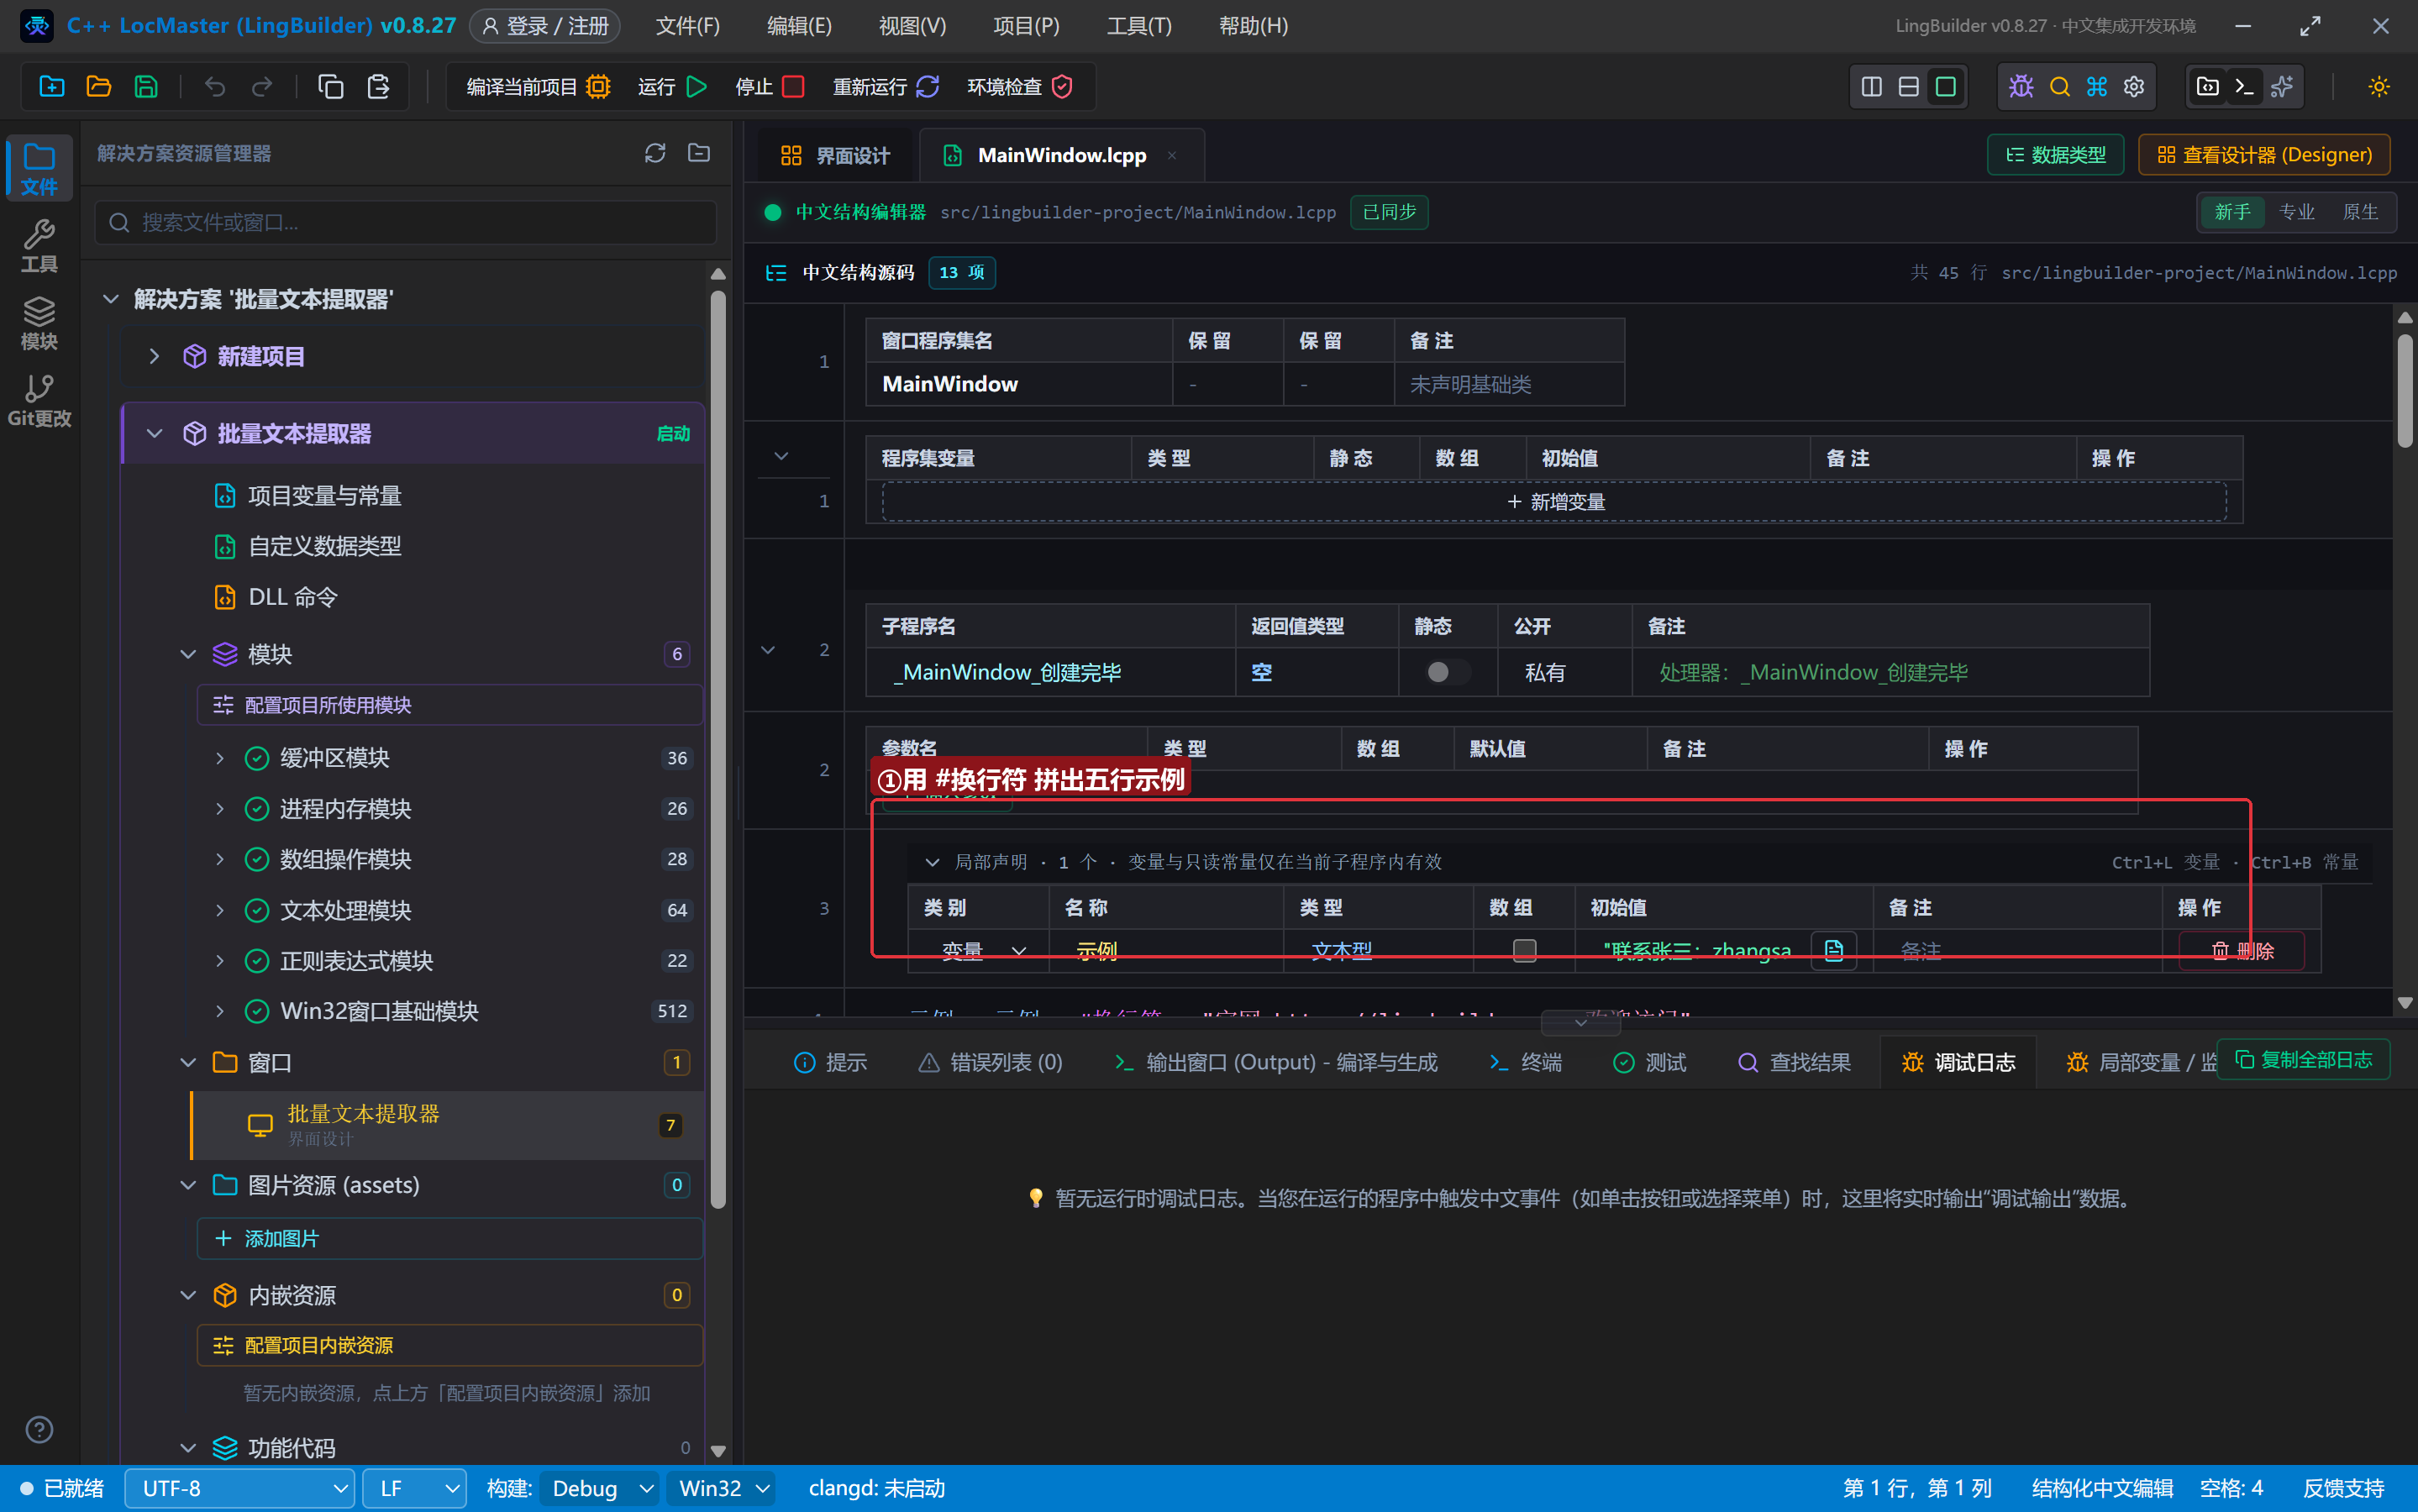Click the 查看设计器 (Designer) button
This screenshot has width=2418, height=1512.
[2264, 155]
